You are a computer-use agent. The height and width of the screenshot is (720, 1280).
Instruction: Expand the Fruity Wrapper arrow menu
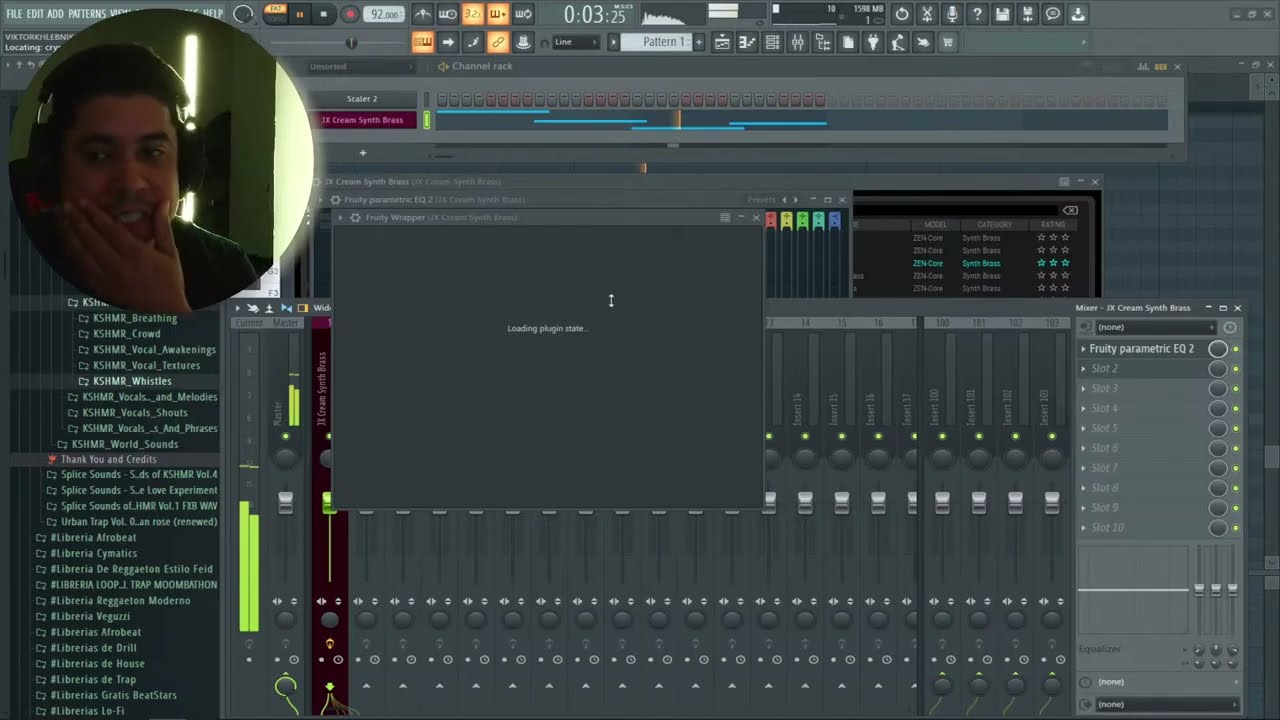[x=340, y=217]
